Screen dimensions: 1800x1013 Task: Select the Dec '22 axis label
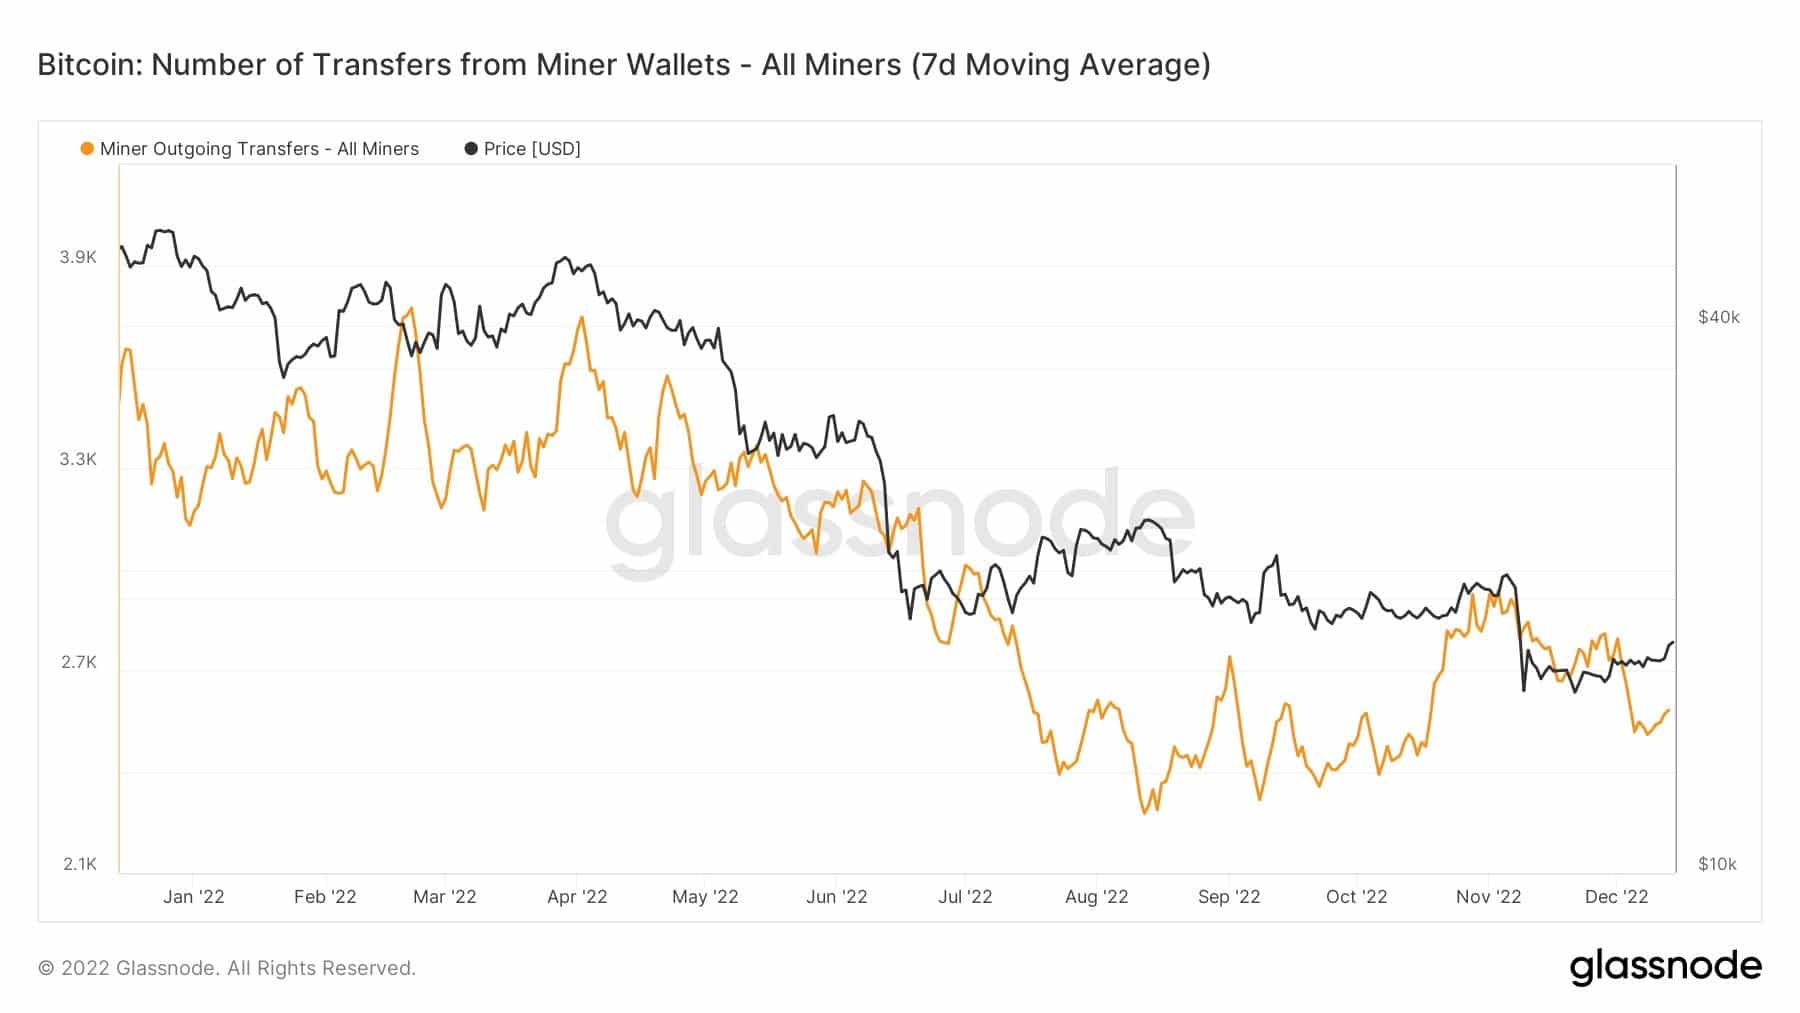(1616, 897)
